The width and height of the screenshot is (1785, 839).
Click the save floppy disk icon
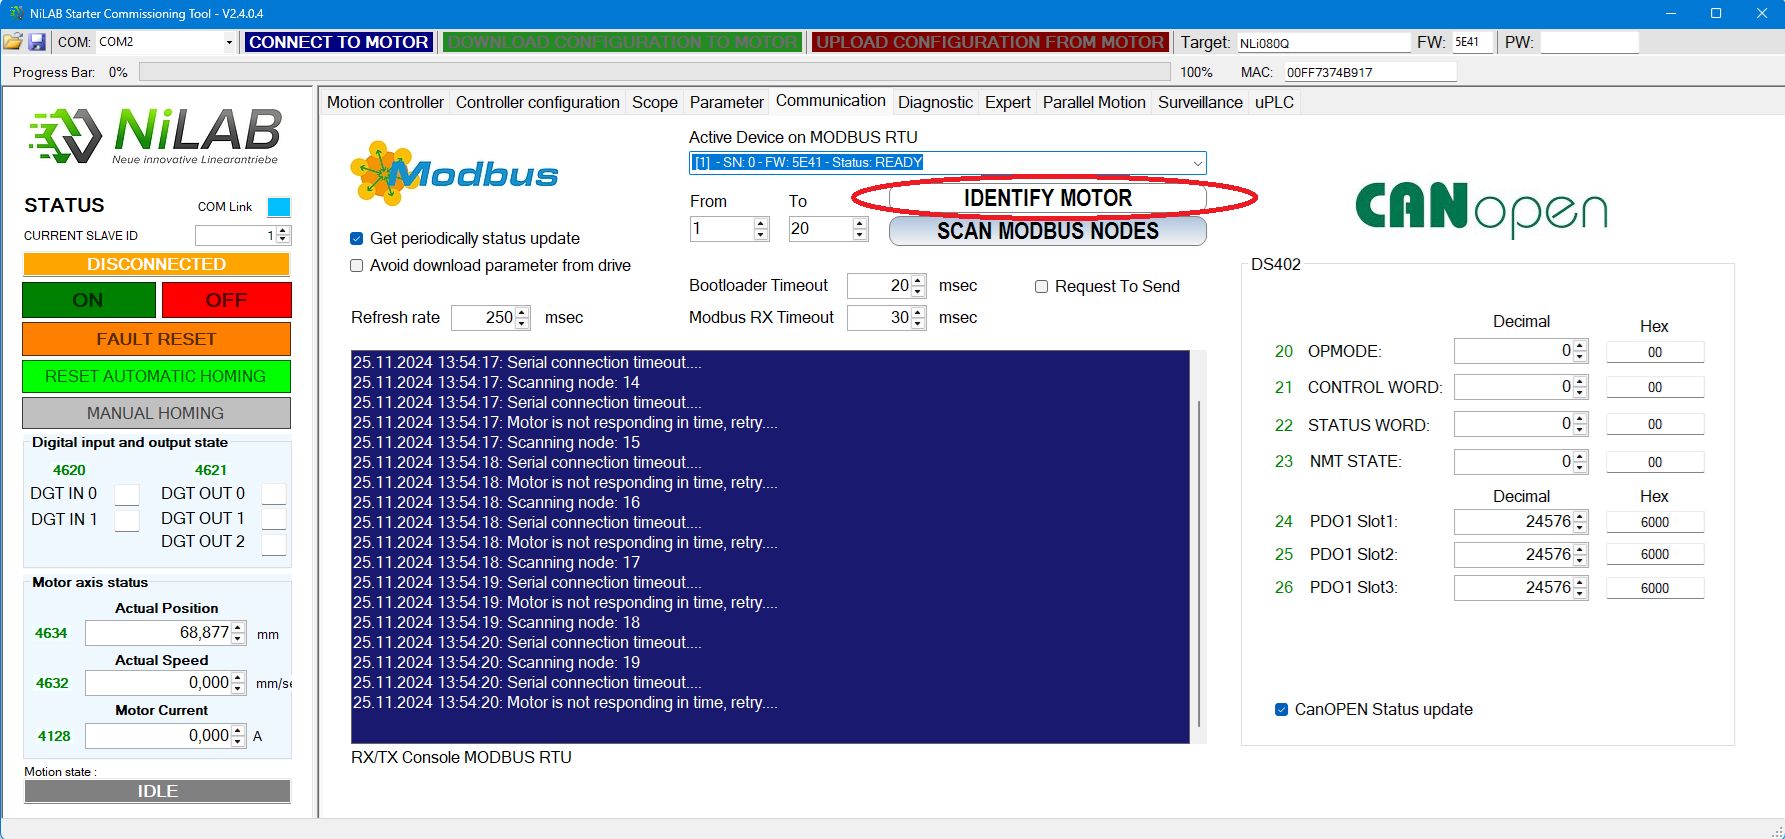coord(37,42)
